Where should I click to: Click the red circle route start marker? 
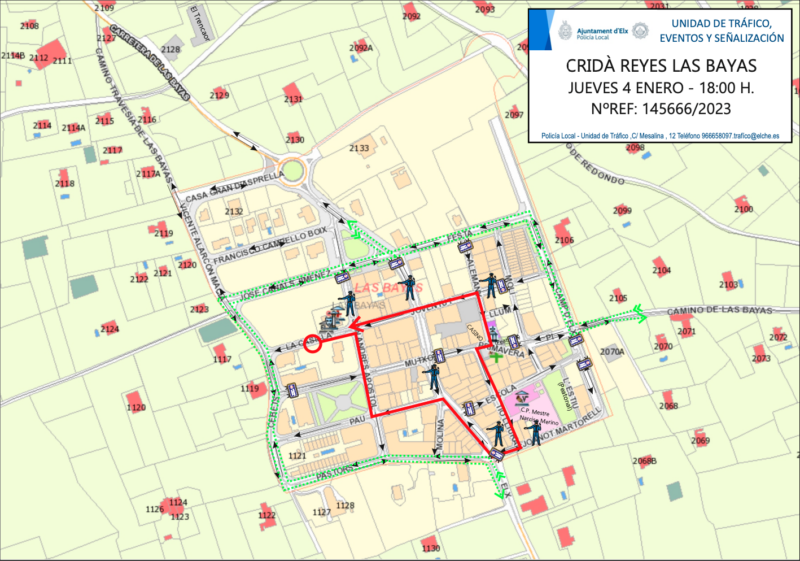click(x=311, y=344)
